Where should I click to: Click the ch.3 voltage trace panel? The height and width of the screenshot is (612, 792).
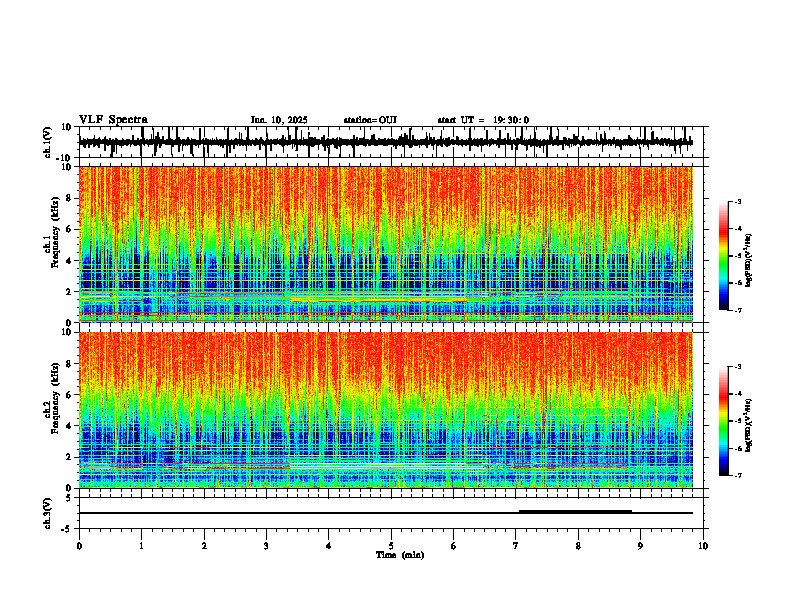[x=391, y=513]
